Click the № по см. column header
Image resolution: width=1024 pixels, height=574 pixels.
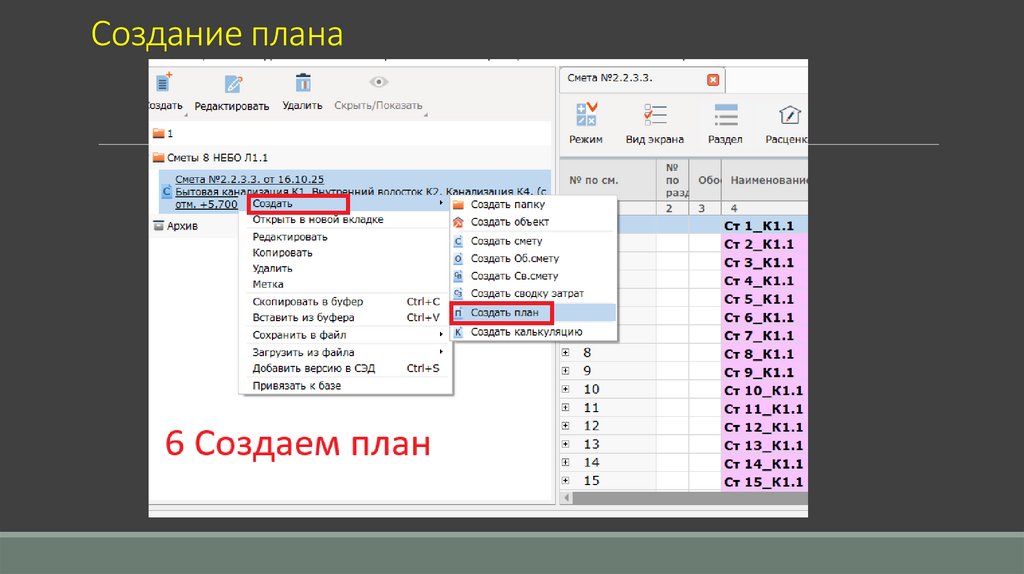tap(607, 180)
